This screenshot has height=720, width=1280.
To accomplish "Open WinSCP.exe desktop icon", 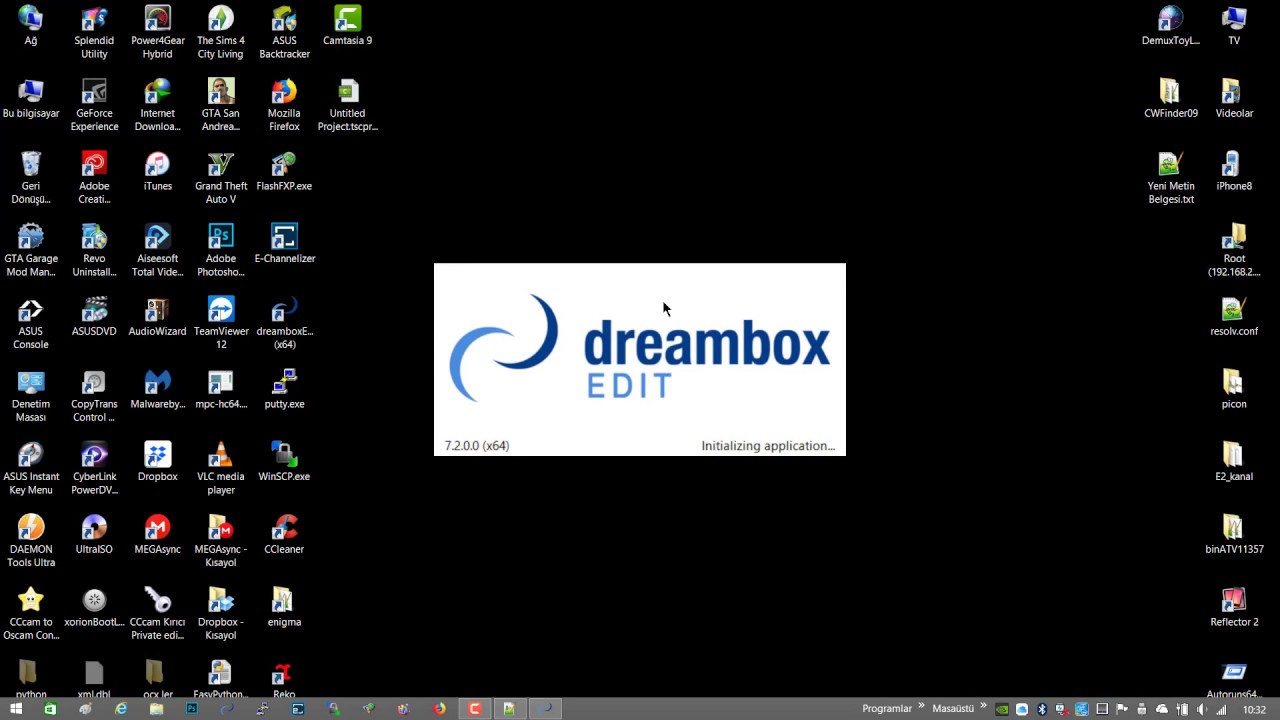I will [284, 462].
